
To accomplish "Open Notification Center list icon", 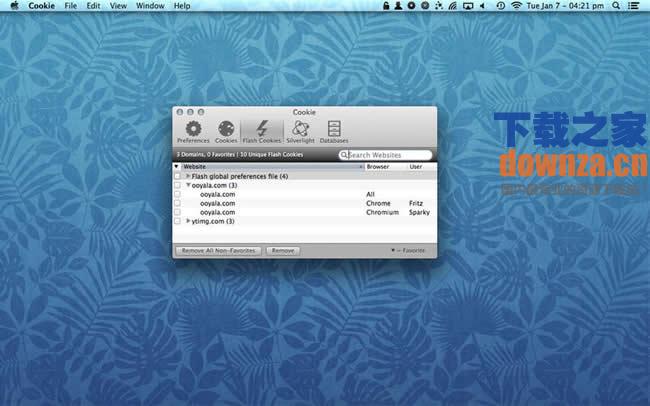I will click(633, 6).
